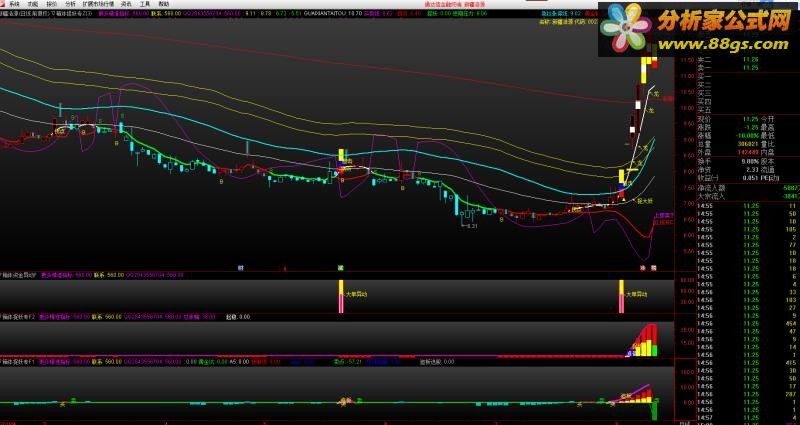Click the 净资 value 2.33
Viewport: 800px width, 425px height.
(x=753, y=169)
